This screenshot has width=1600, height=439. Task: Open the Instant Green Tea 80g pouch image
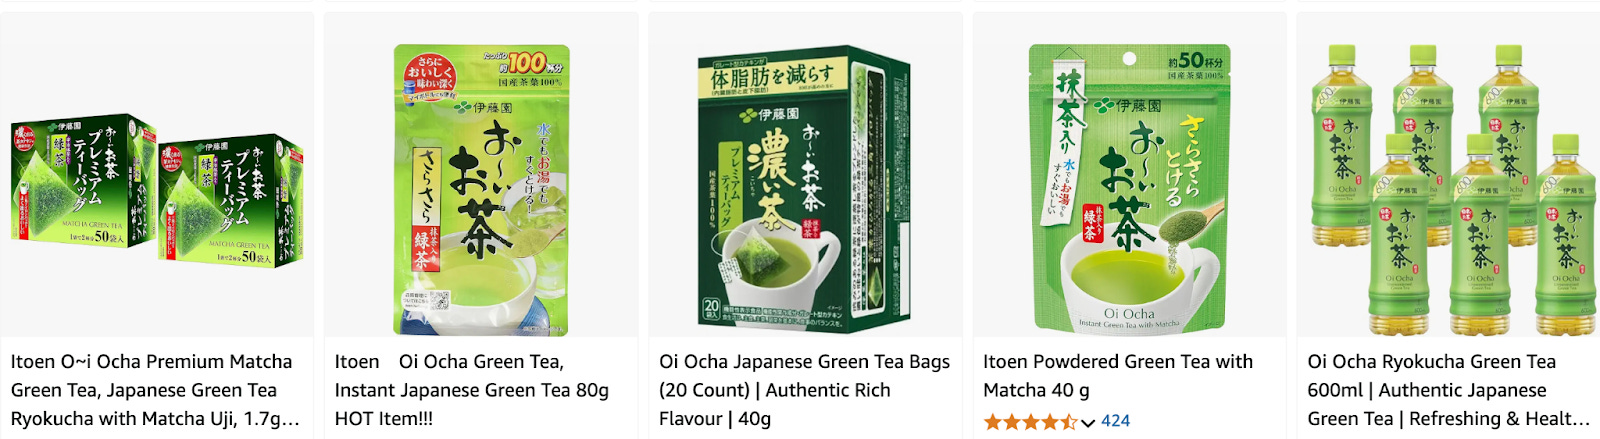481,190
